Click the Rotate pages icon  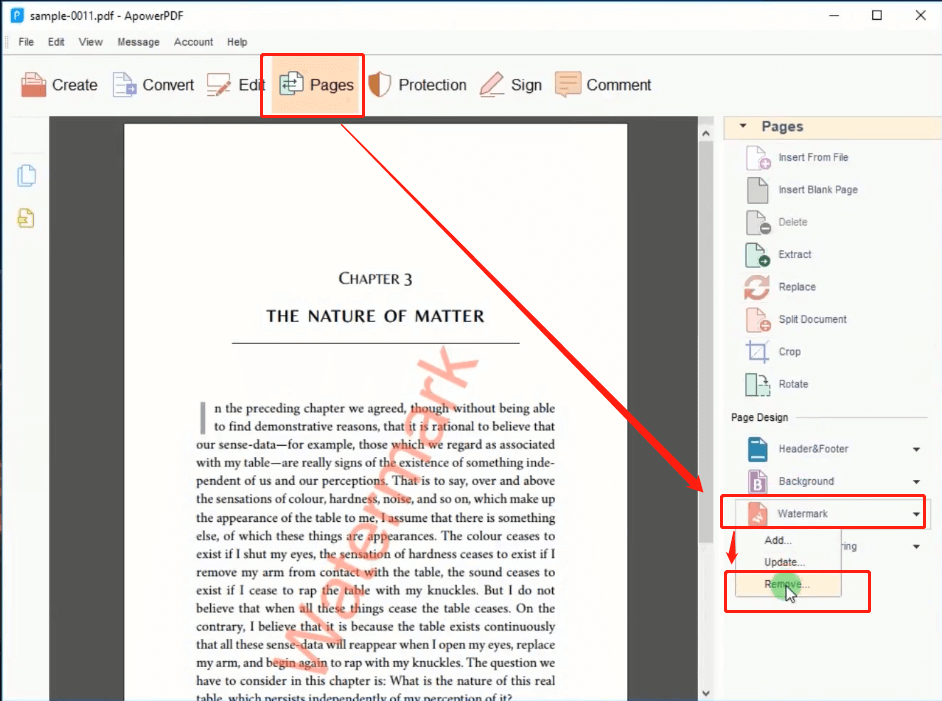pos(758,384)
